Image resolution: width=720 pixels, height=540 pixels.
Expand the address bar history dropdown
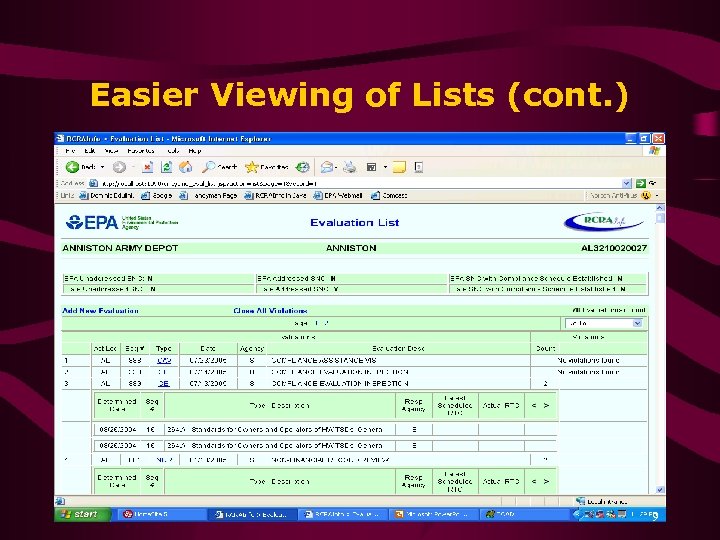coord(627,184)
